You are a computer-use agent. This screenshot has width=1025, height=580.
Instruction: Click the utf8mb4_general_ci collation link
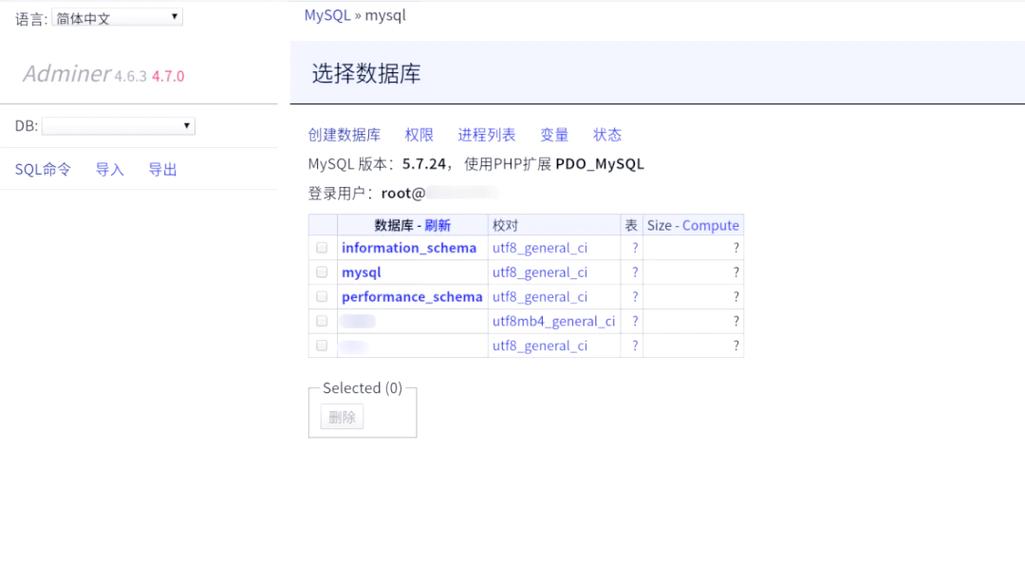coord(554,321)
